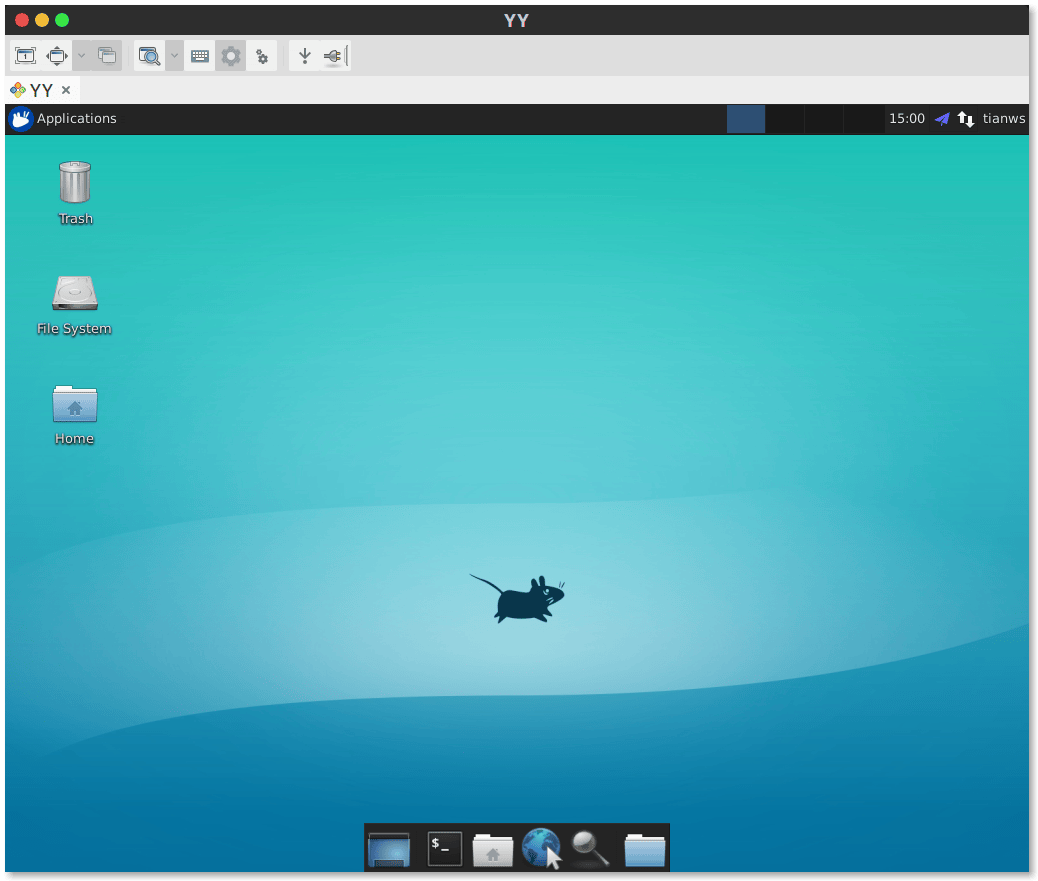The image size is (1038, 881).
Task: Toggle the keyboard icon in the toolbar
Action: 200,56
